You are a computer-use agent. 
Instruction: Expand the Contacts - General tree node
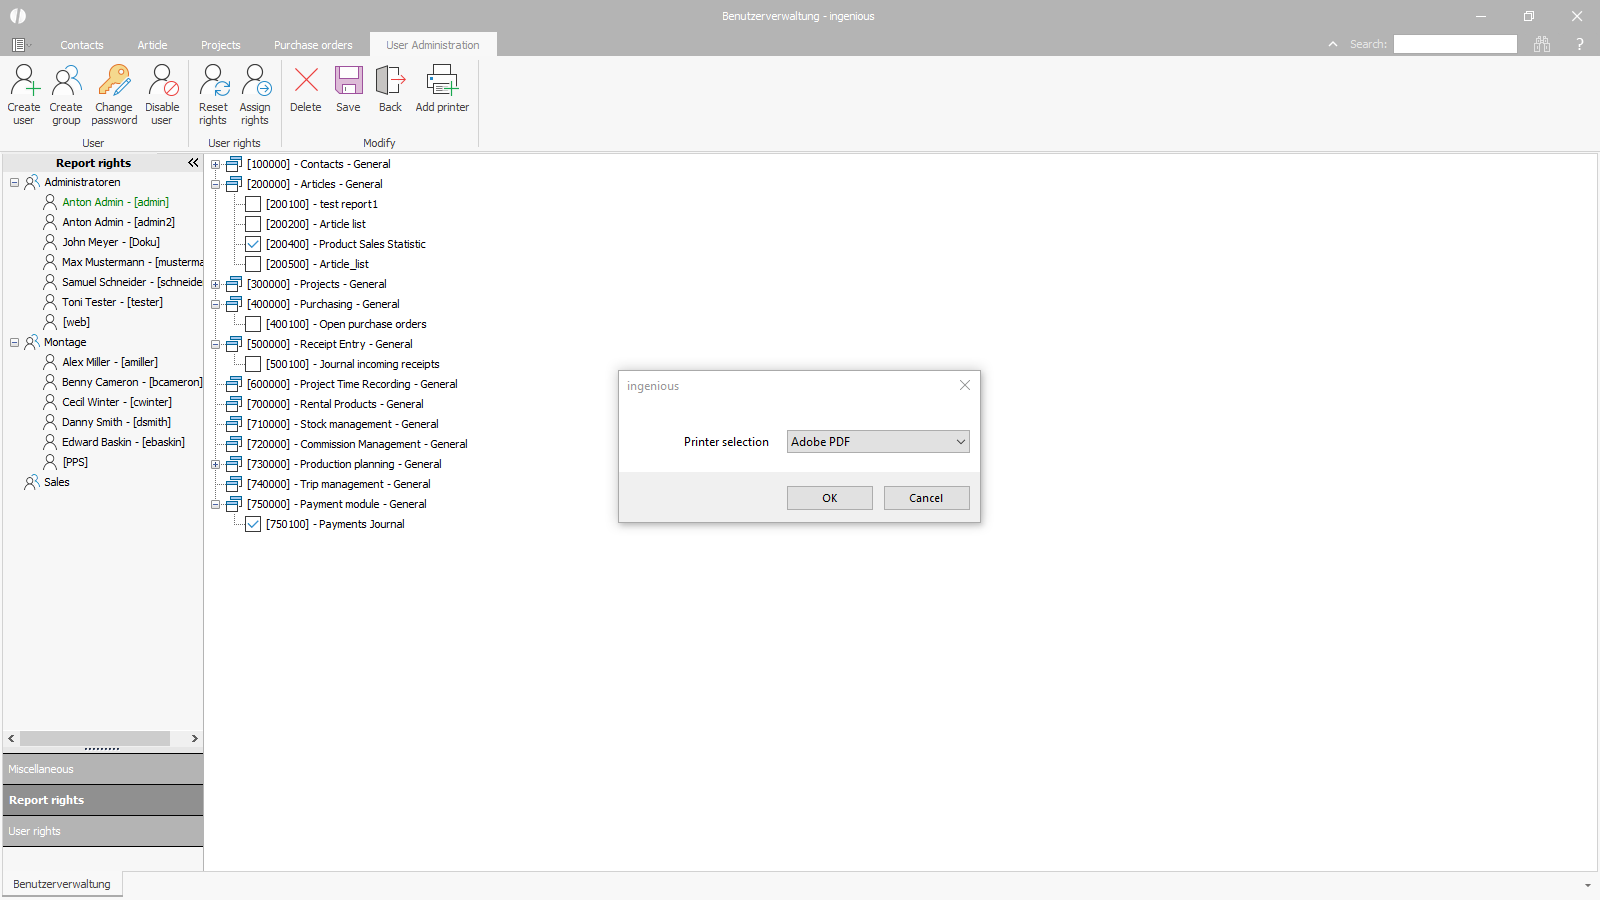click(x=215, y=164)
